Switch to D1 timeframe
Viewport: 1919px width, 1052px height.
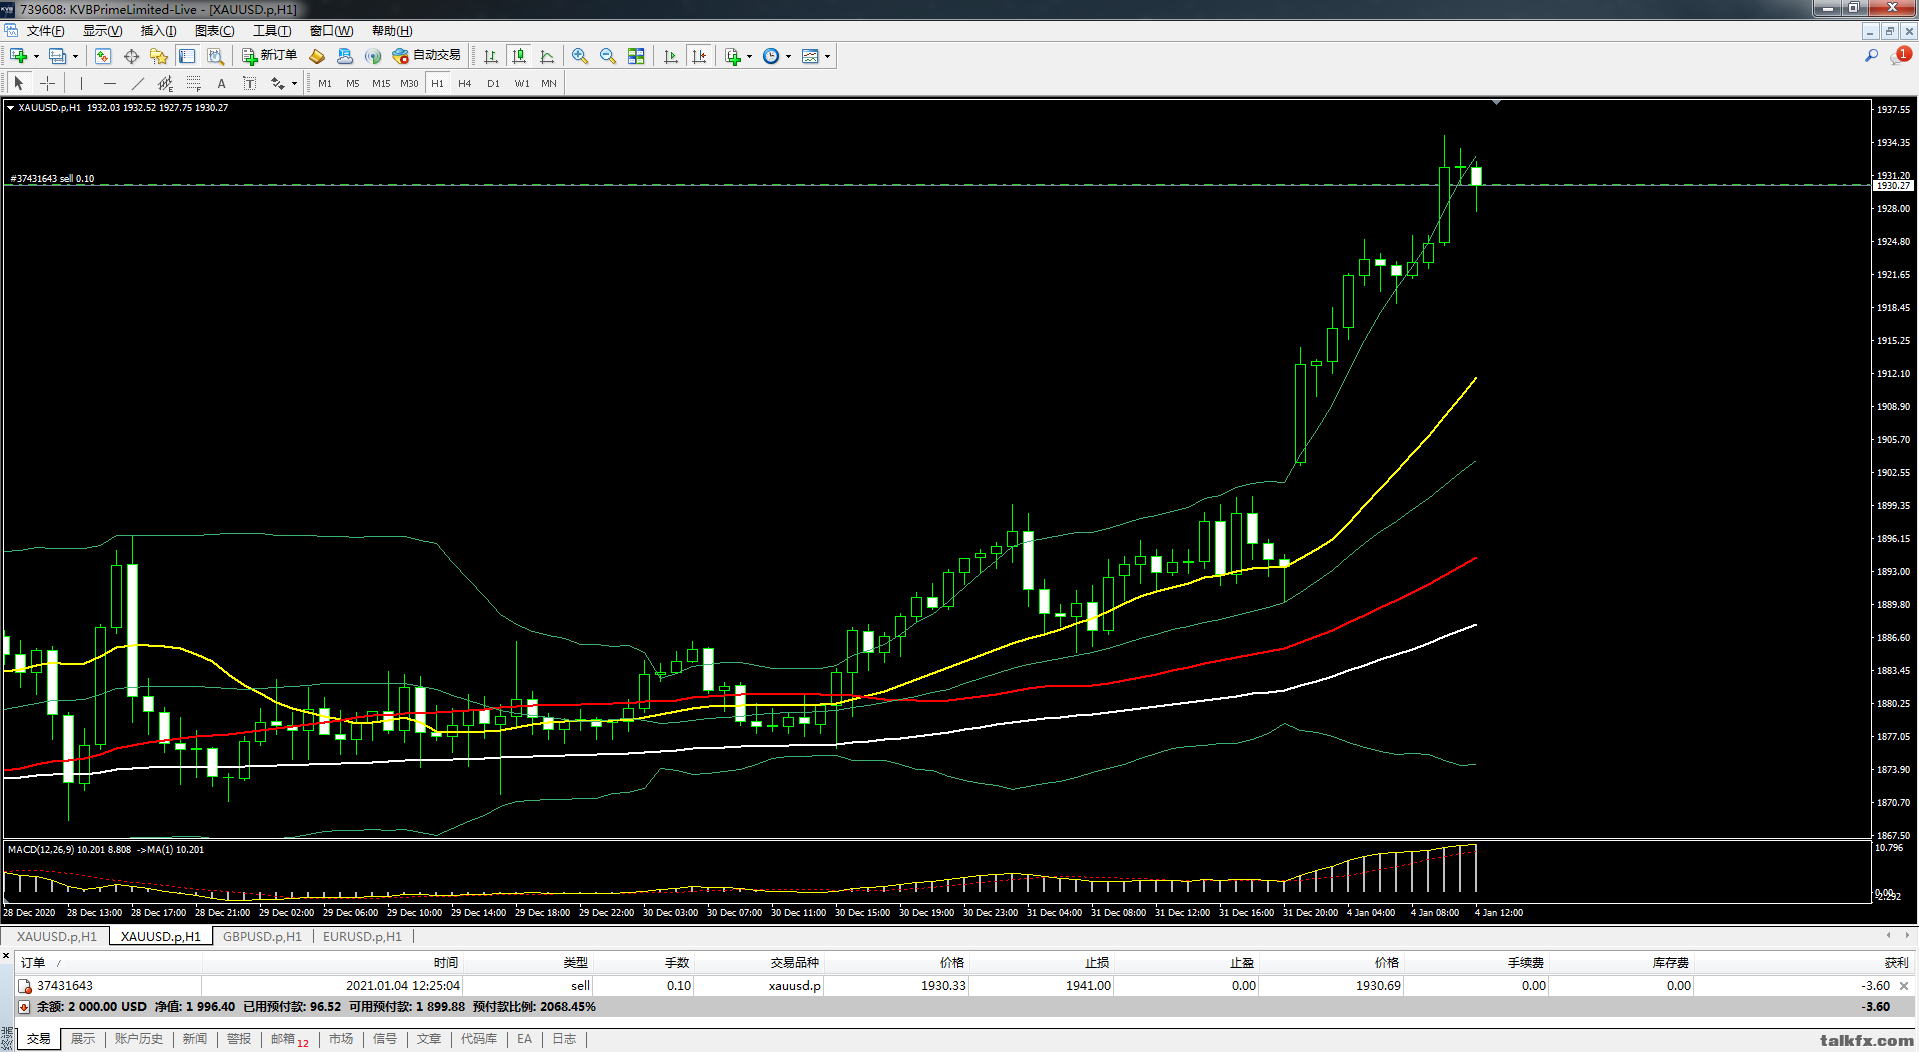(x=493, y=83)
